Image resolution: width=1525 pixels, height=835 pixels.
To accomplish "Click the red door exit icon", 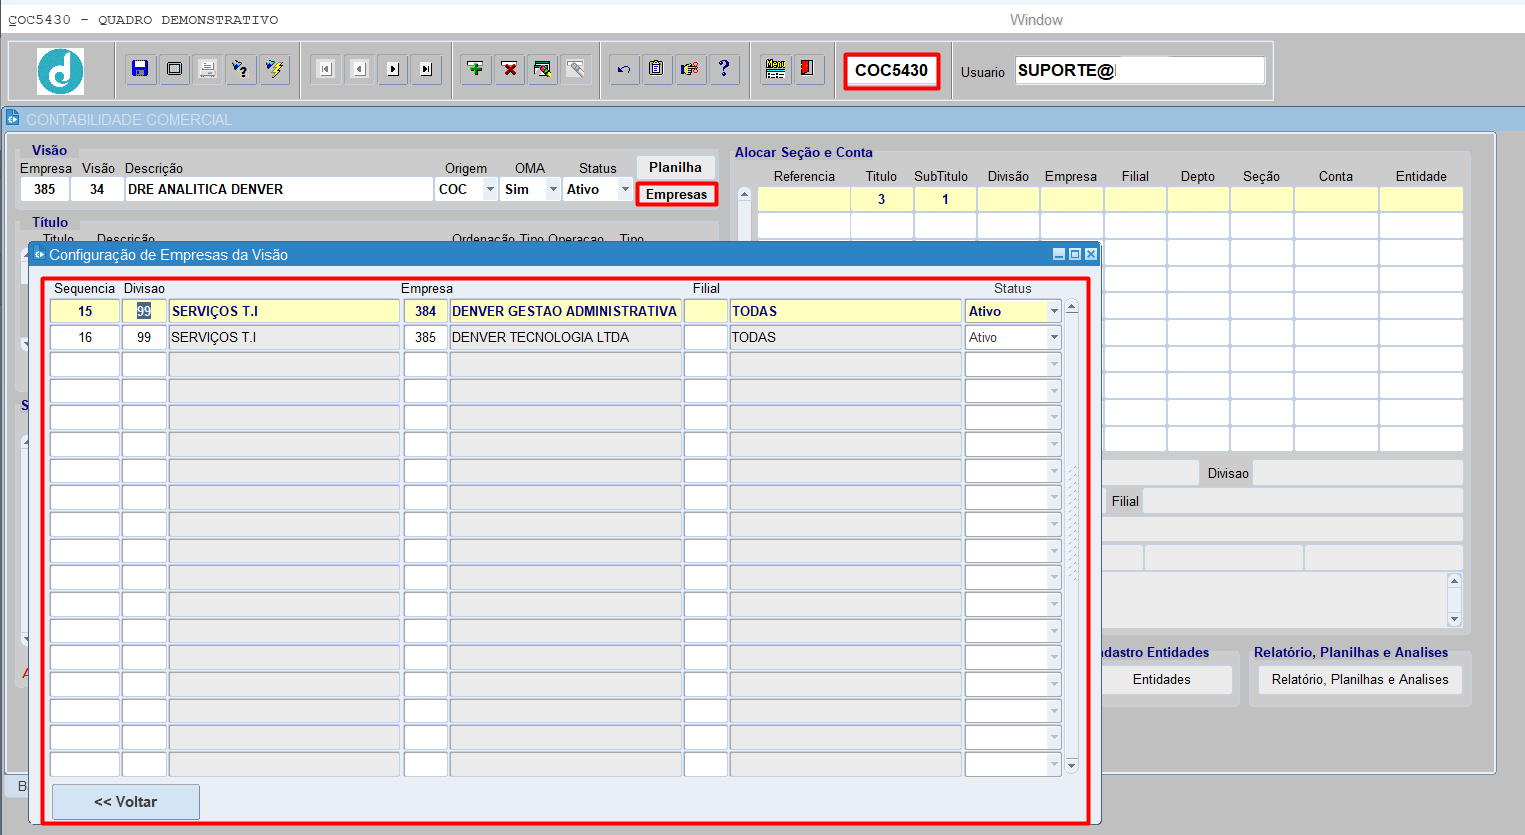I will pos(808,69).
